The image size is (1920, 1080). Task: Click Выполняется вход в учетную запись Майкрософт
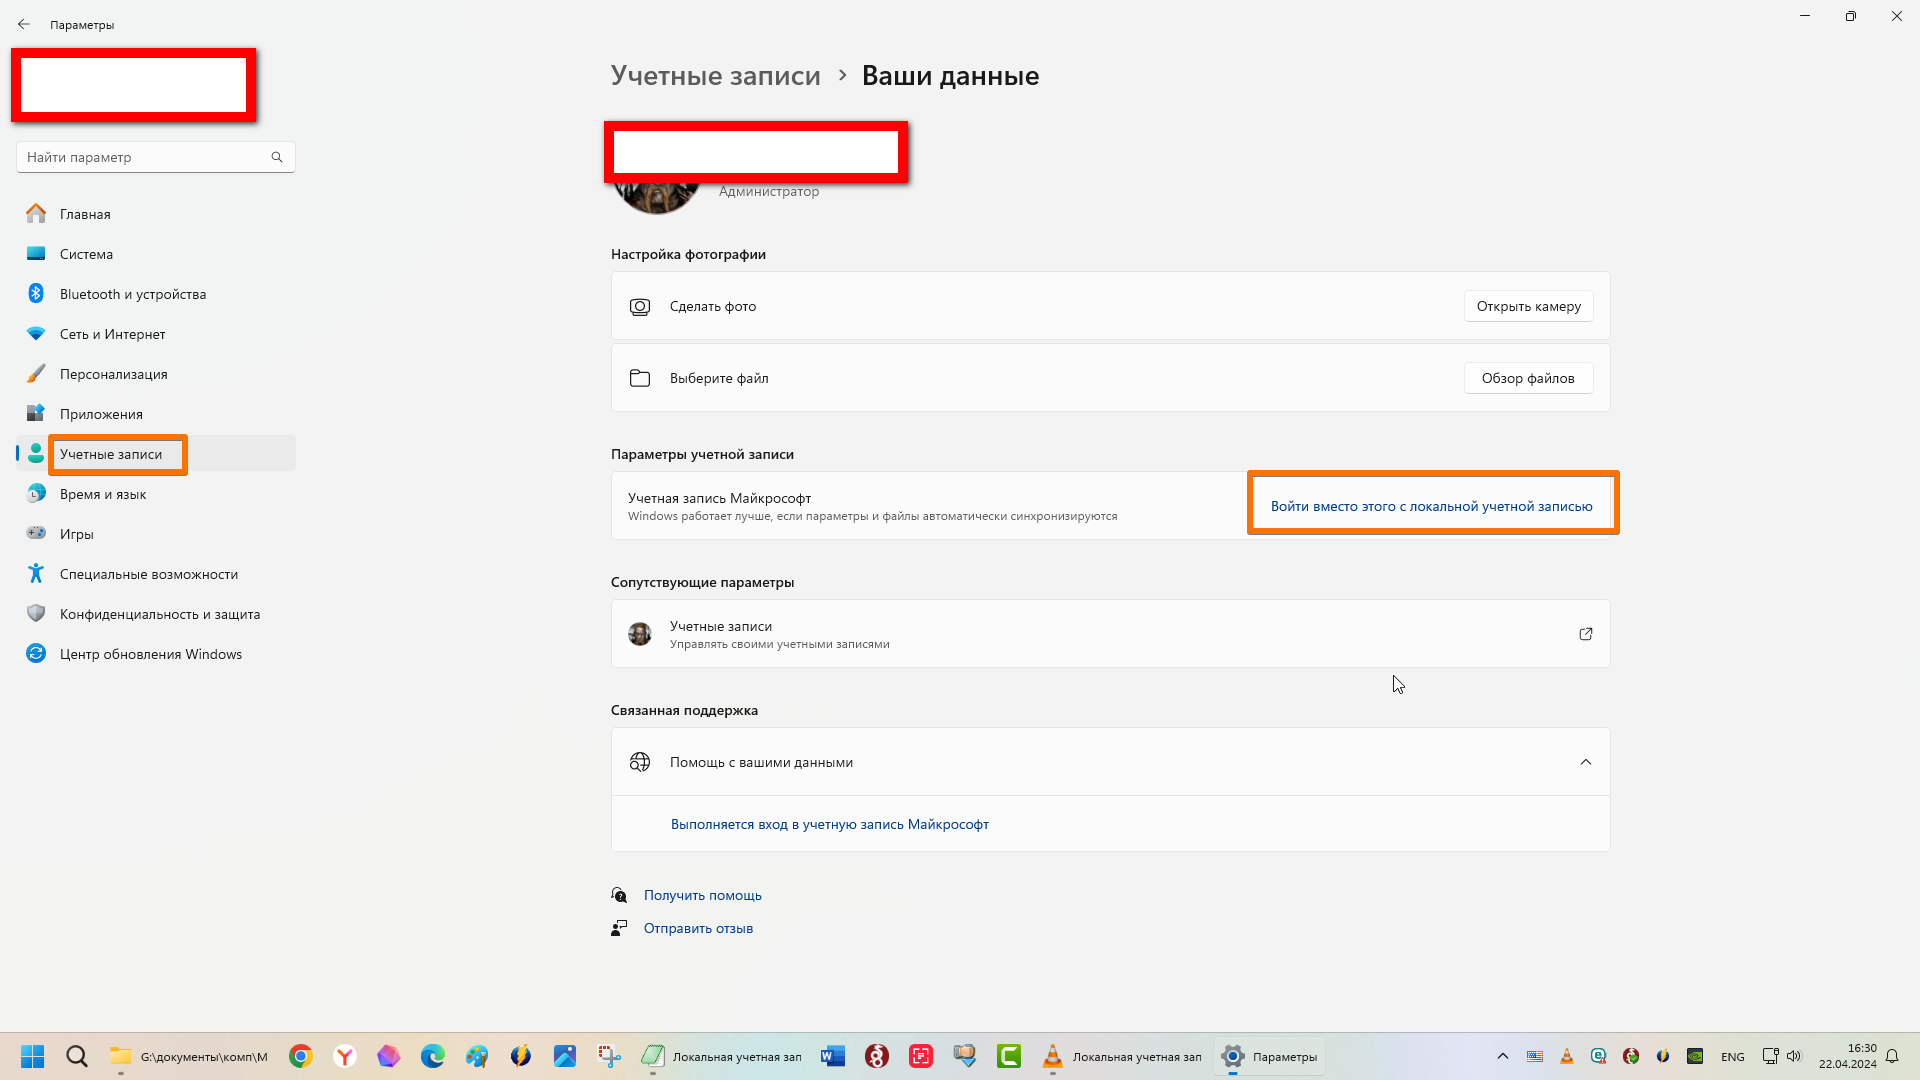tap(830, 824)
